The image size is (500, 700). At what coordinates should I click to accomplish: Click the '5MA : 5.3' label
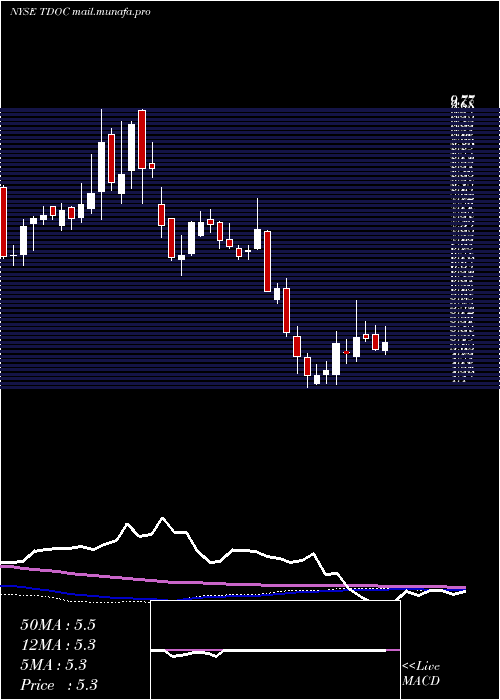pyautogui.click(x=54, y=665)
